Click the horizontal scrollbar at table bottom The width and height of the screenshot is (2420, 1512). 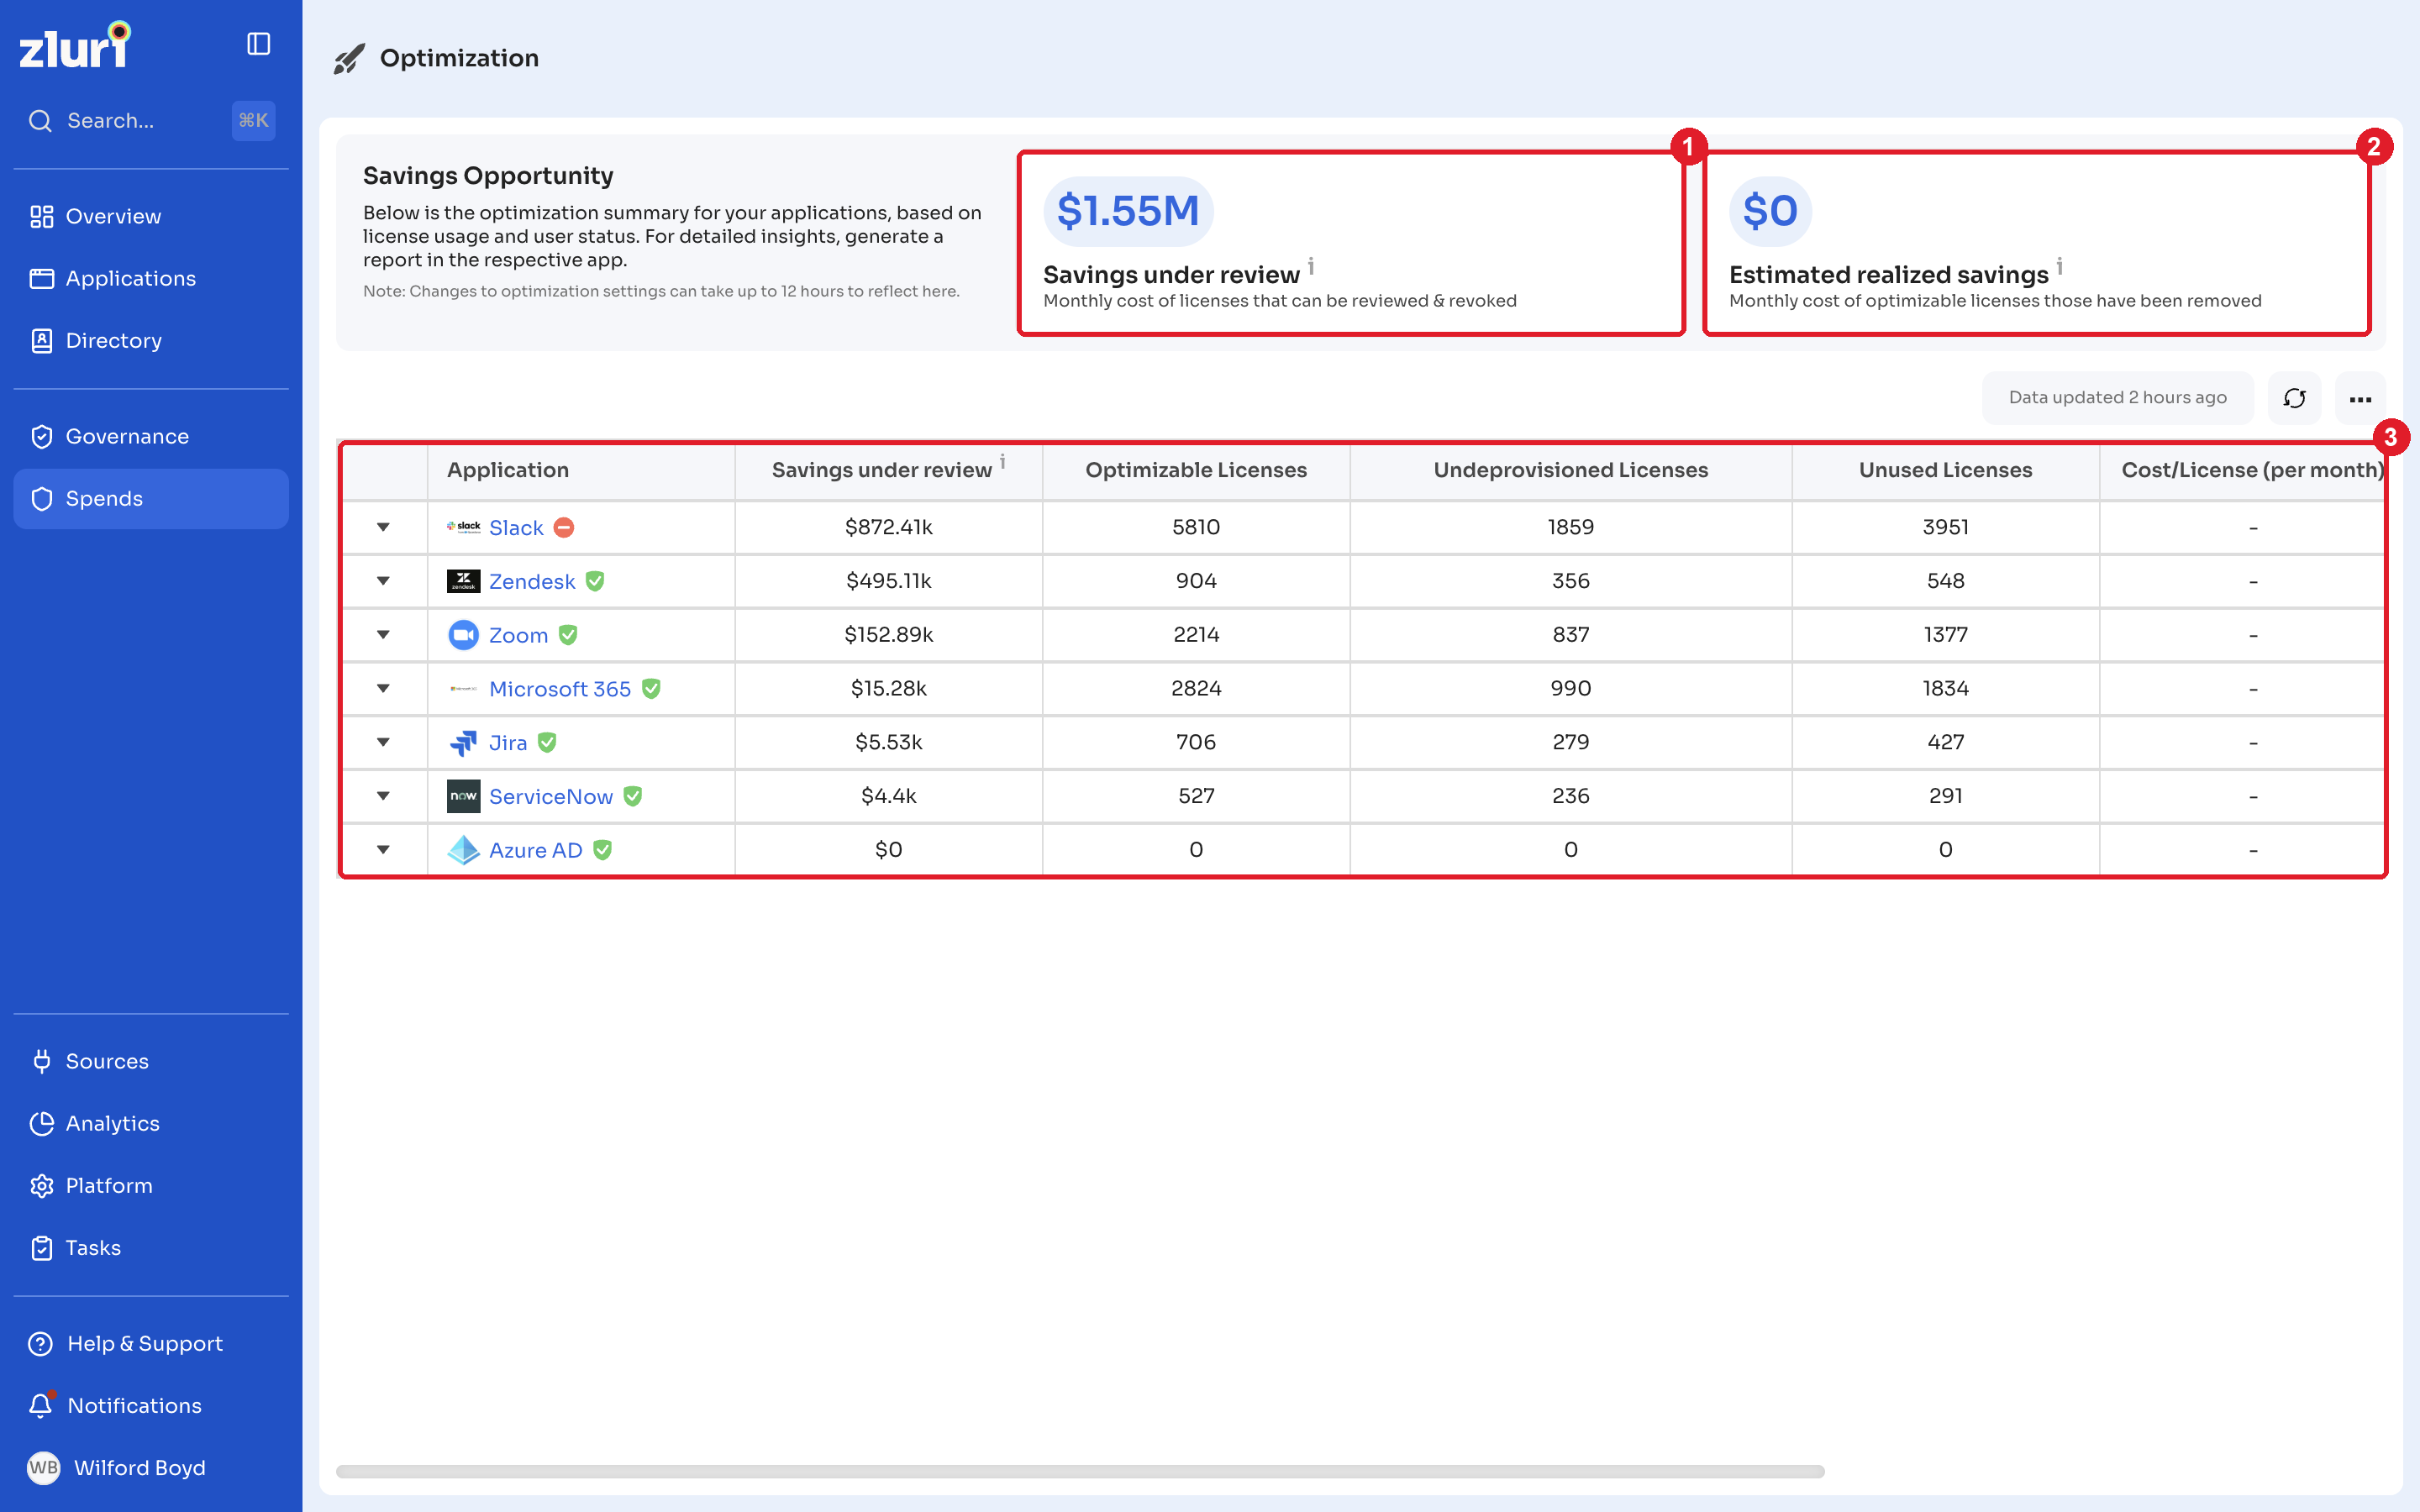[x=1080, y=1471]
